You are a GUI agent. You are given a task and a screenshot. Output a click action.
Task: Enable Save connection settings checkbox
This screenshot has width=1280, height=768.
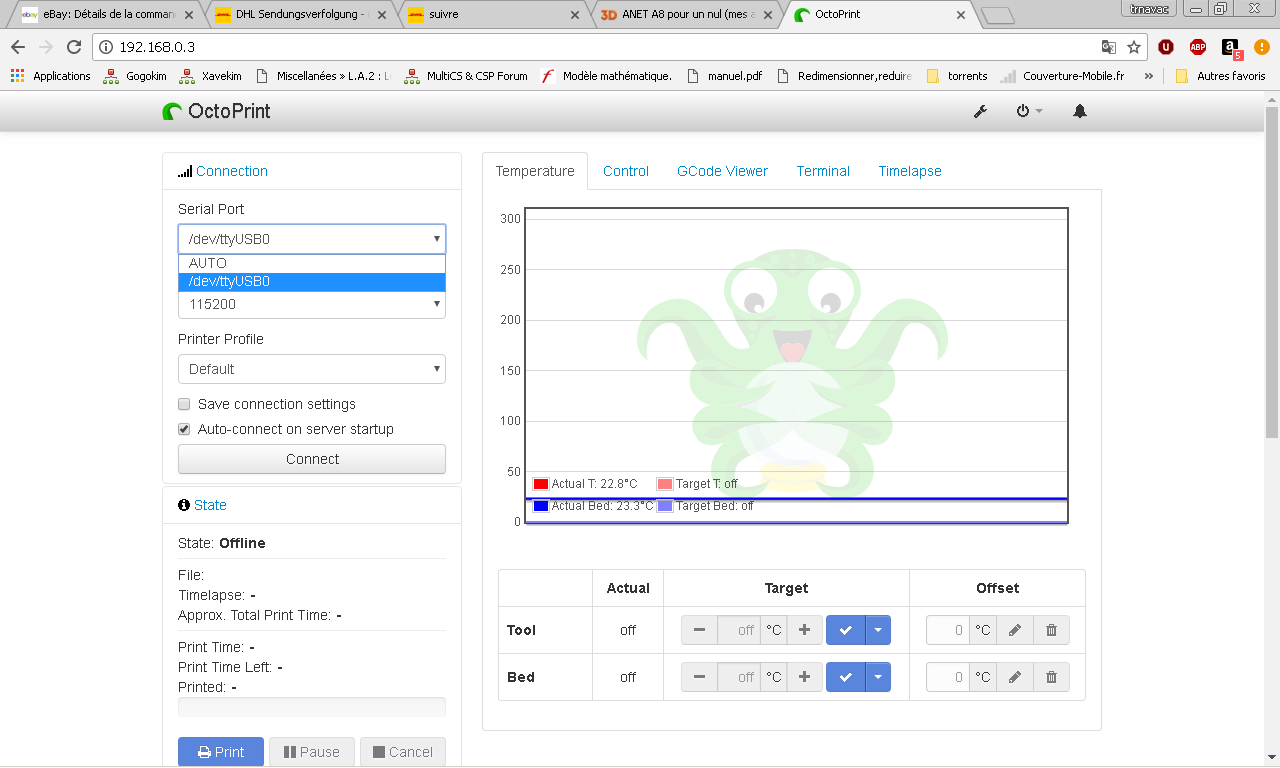pos(184,404)
